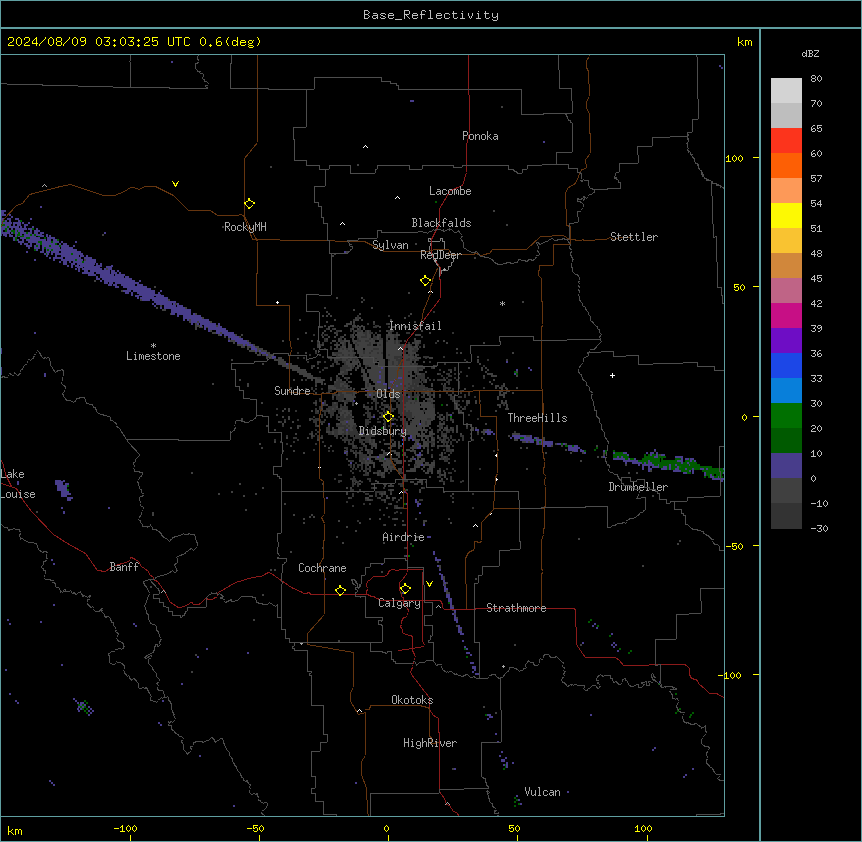Click the Okotoks label

[x=412, y=700]
